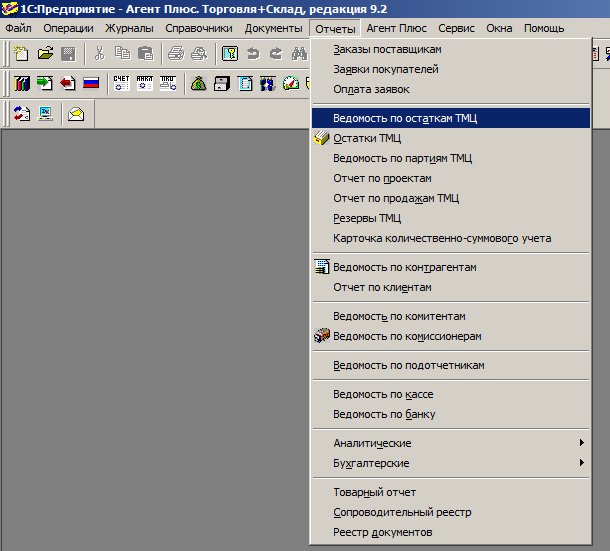Close the open Отчеты menu
This screenshot has width=610, height=551.
click(335, 28)
